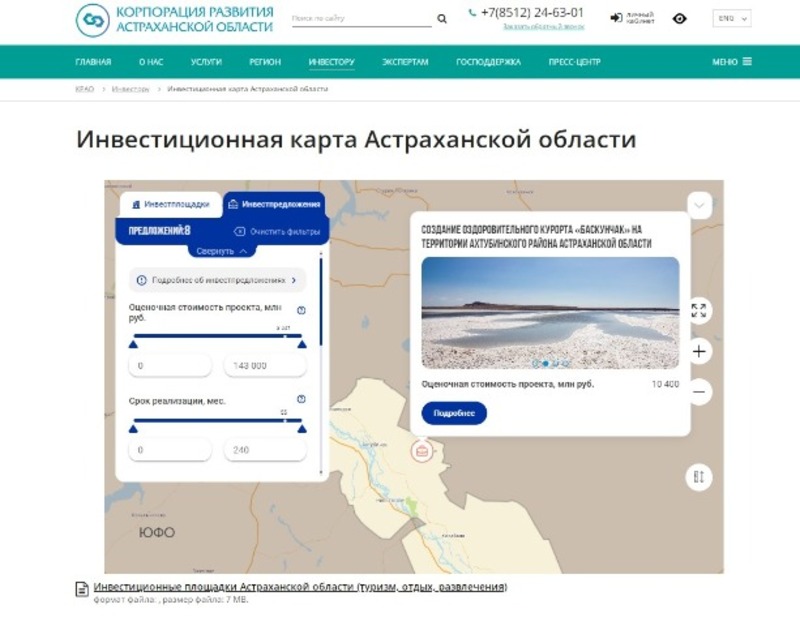The width and height of the screenshot is (800, 643).
Task: Open personal account login icon
Action: coord(616,18)
